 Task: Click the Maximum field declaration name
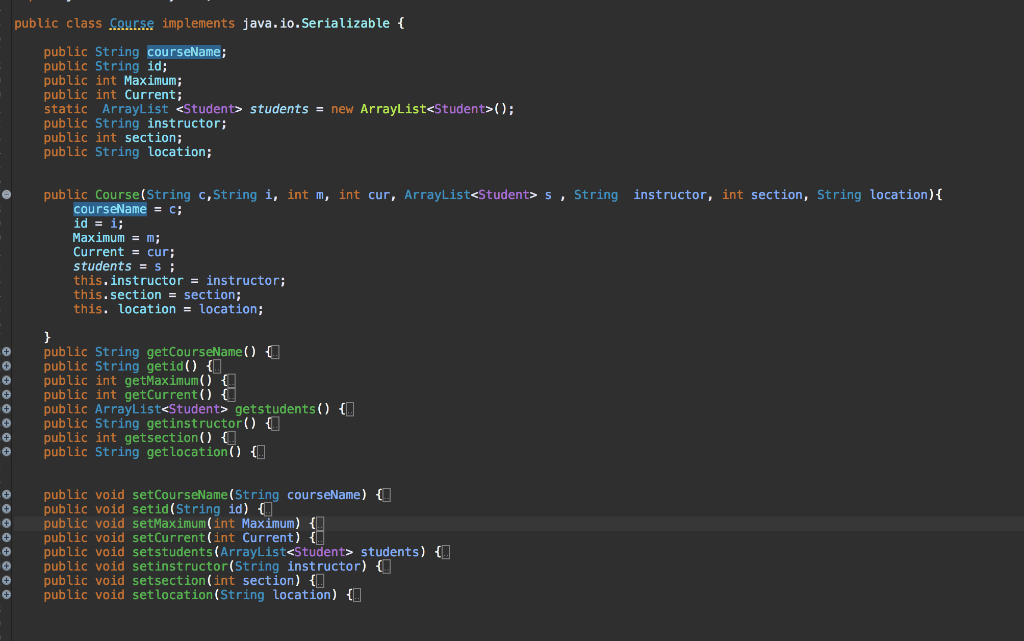click(150, 80)
